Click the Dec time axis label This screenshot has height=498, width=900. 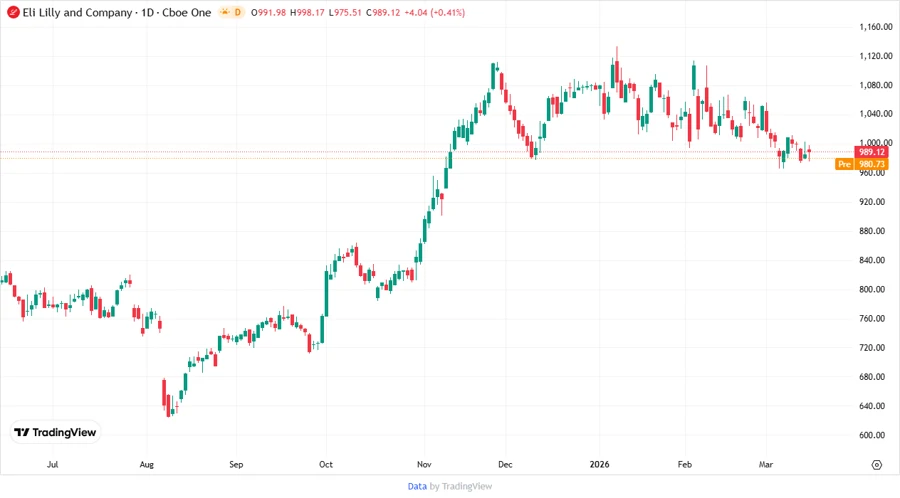505,465
